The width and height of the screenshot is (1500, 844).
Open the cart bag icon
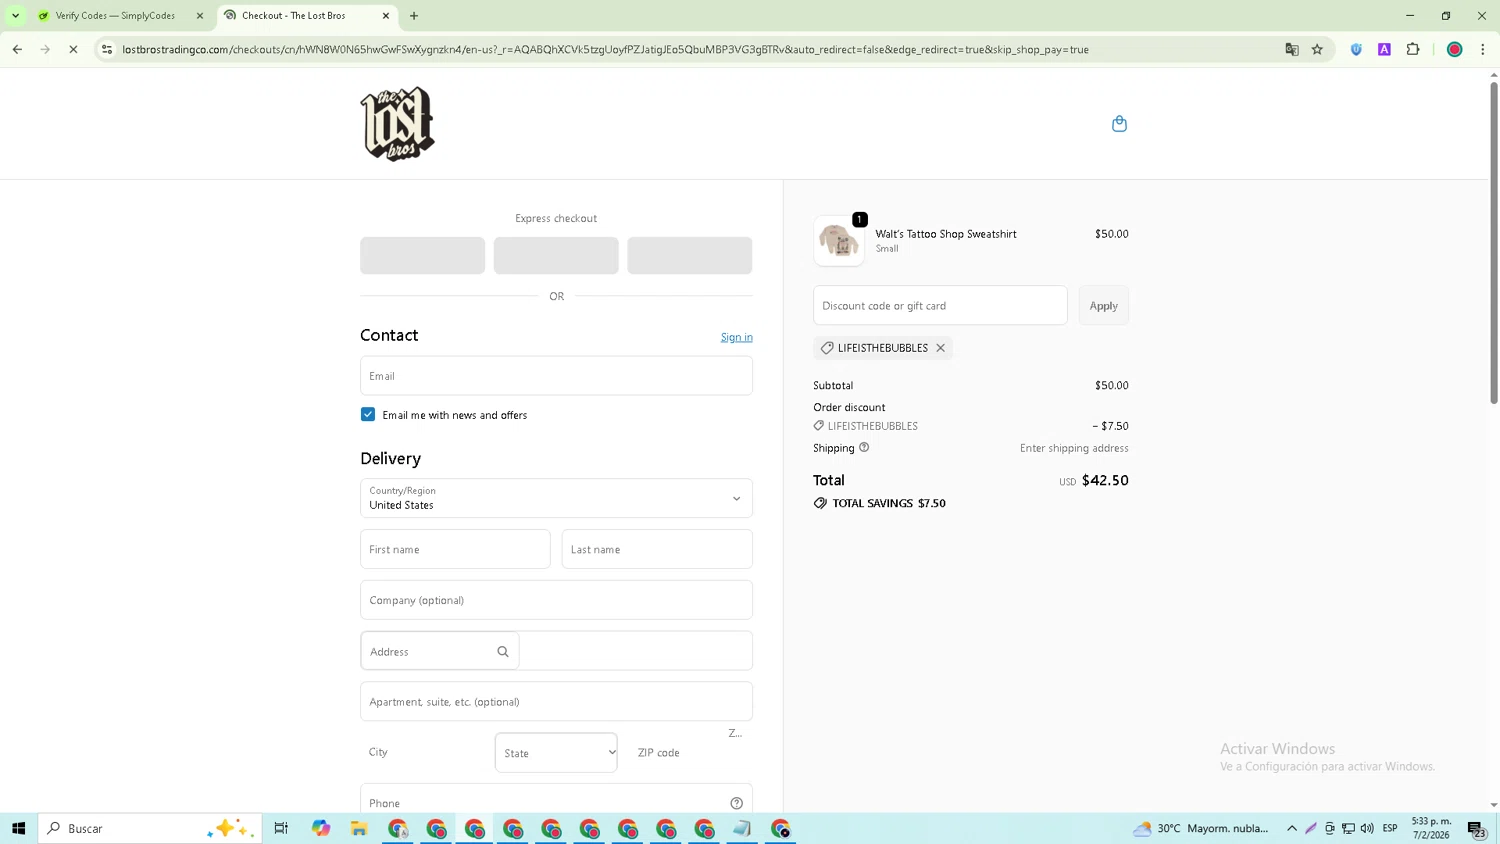coord(1119,124)
